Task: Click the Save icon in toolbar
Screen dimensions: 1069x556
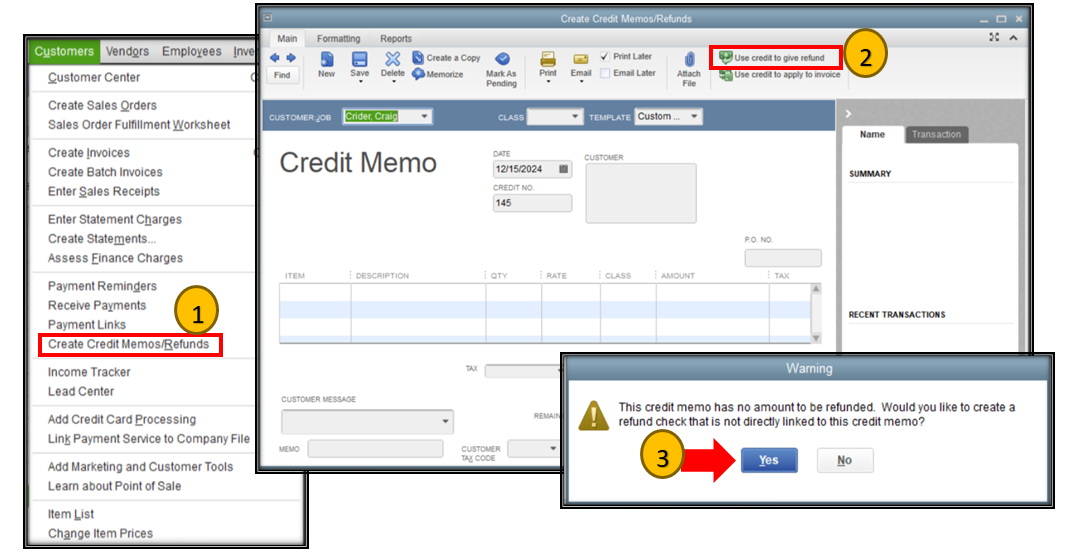Action: coord(359,59)
